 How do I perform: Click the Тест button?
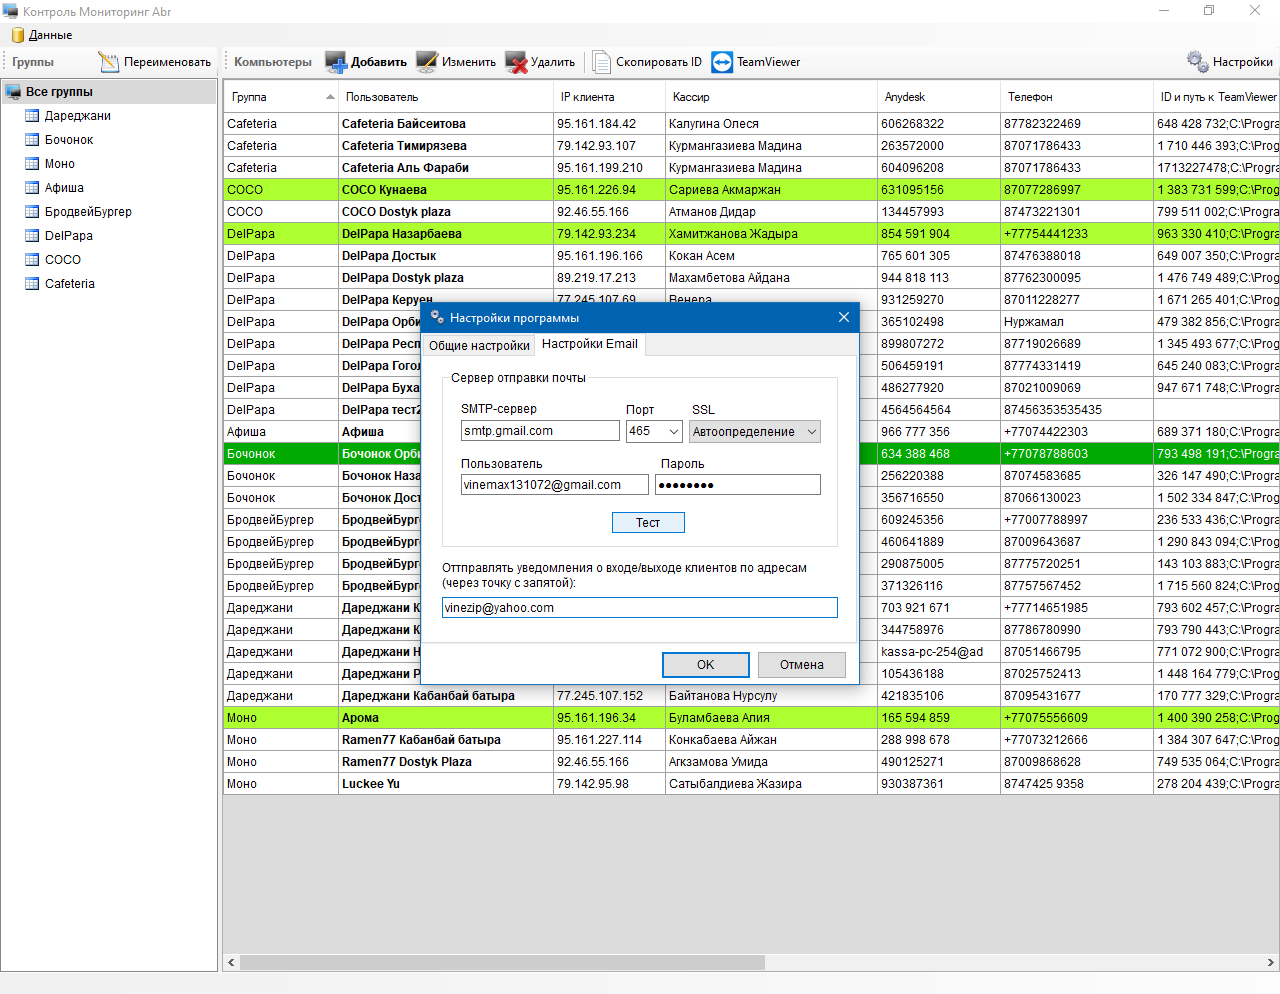pyautogui.click(x=648, y=523)
